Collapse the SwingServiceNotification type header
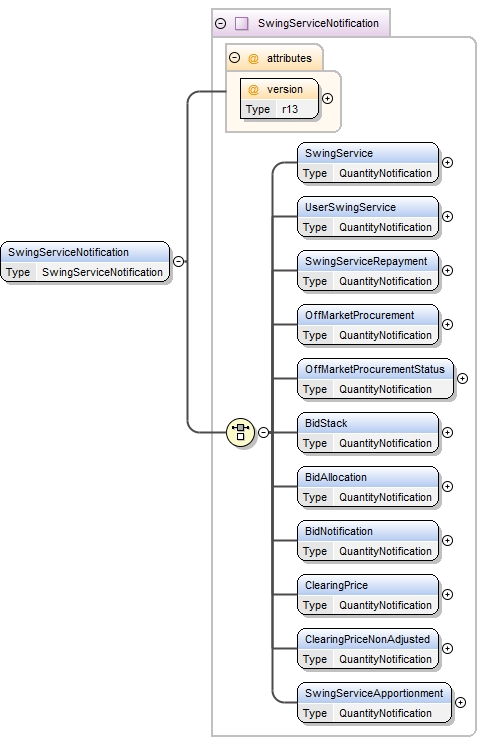This screenshot has height=738, width=478. click(x=220, y=23)
